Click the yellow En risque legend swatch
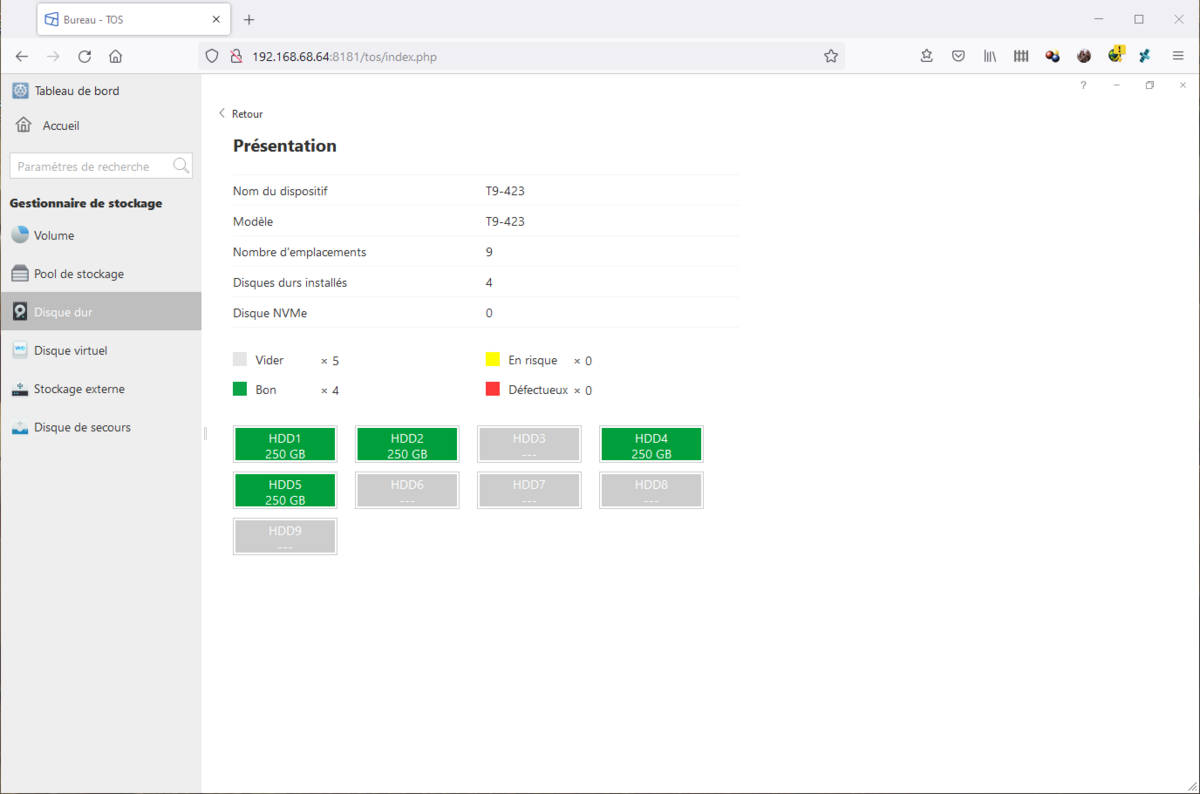The height and width of the screenshot is (794, 1200). (492, 359)
